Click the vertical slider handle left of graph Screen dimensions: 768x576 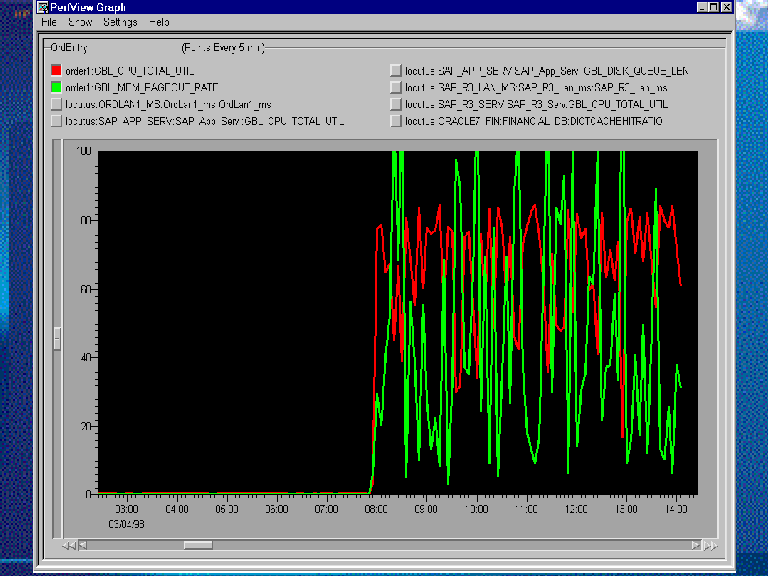point(57,338)
